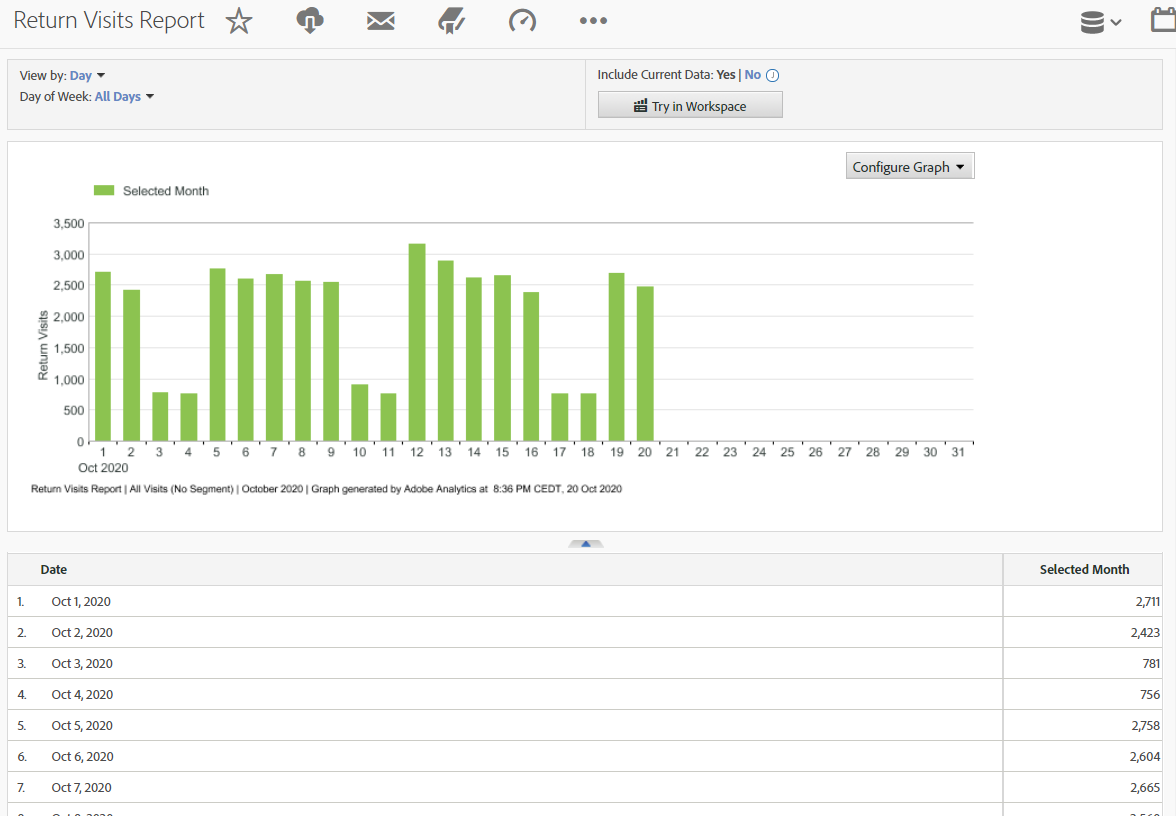Open the email envelope icon
Image resolution: width=1176 pixels, height=816 pixels.
coord(381,21)
